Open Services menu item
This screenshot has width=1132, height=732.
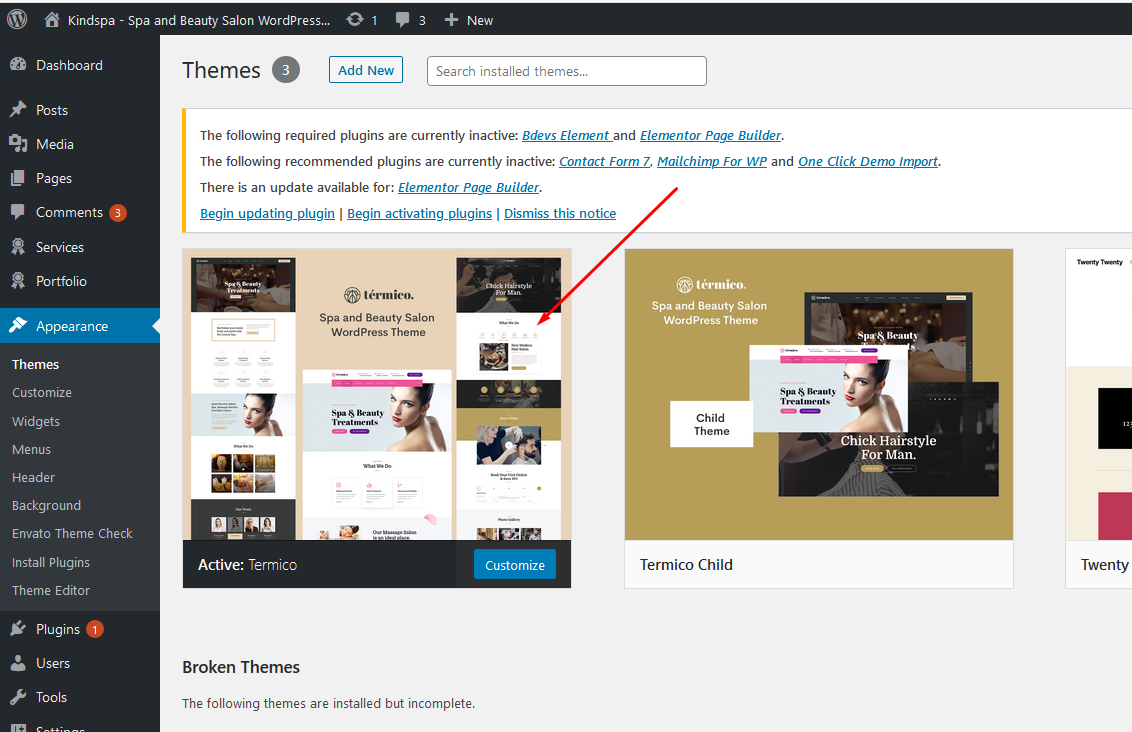[60, 247]
